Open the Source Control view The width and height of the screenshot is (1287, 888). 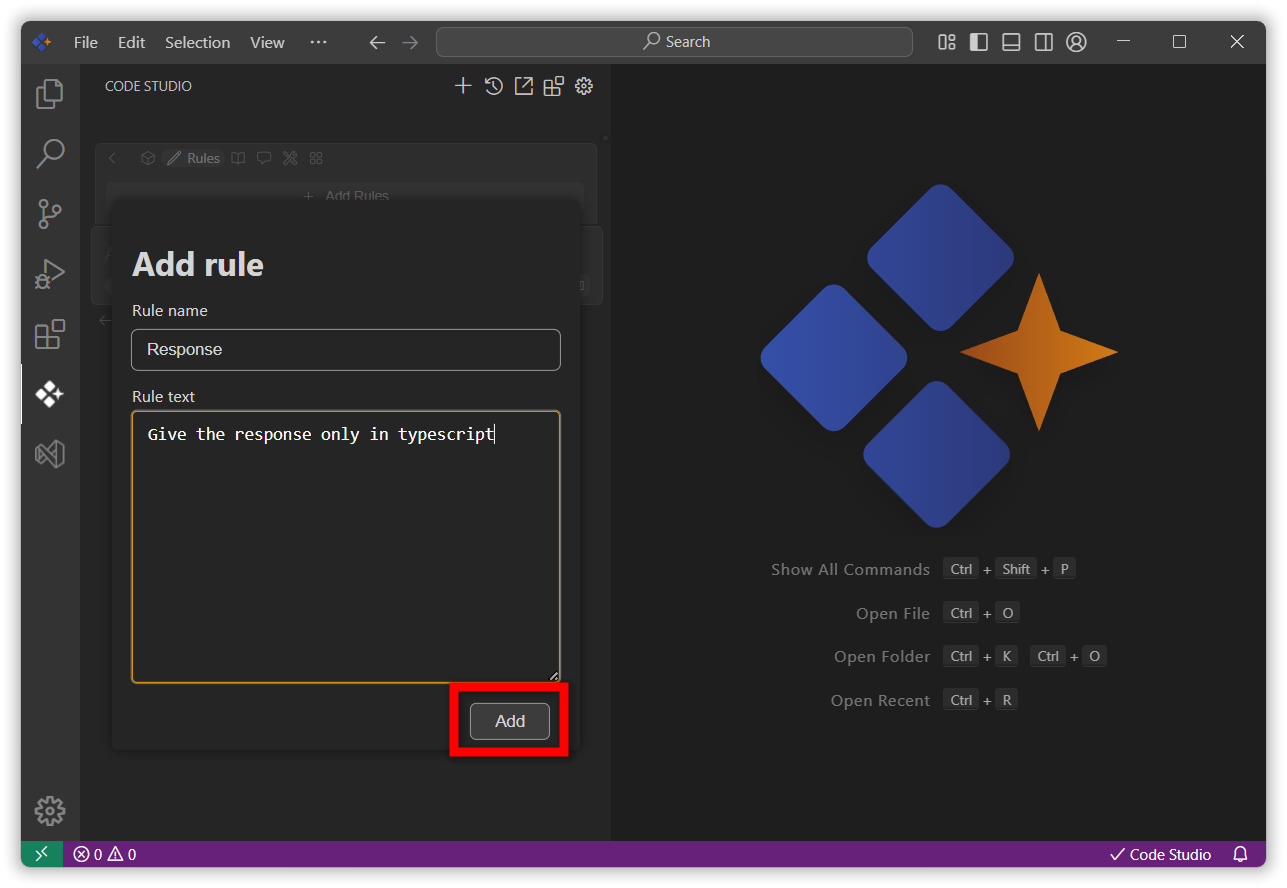pyautogui.click(x=50, y=214)
